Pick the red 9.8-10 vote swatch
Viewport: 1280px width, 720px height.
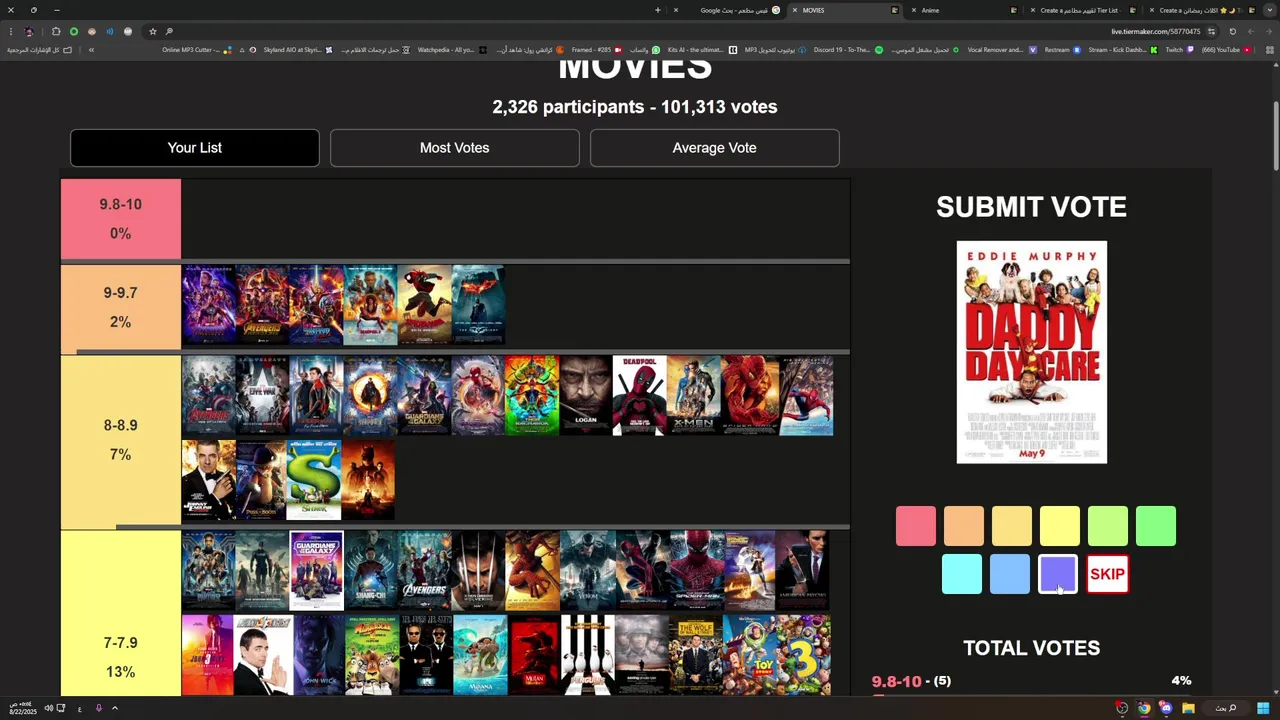point(916,526)
